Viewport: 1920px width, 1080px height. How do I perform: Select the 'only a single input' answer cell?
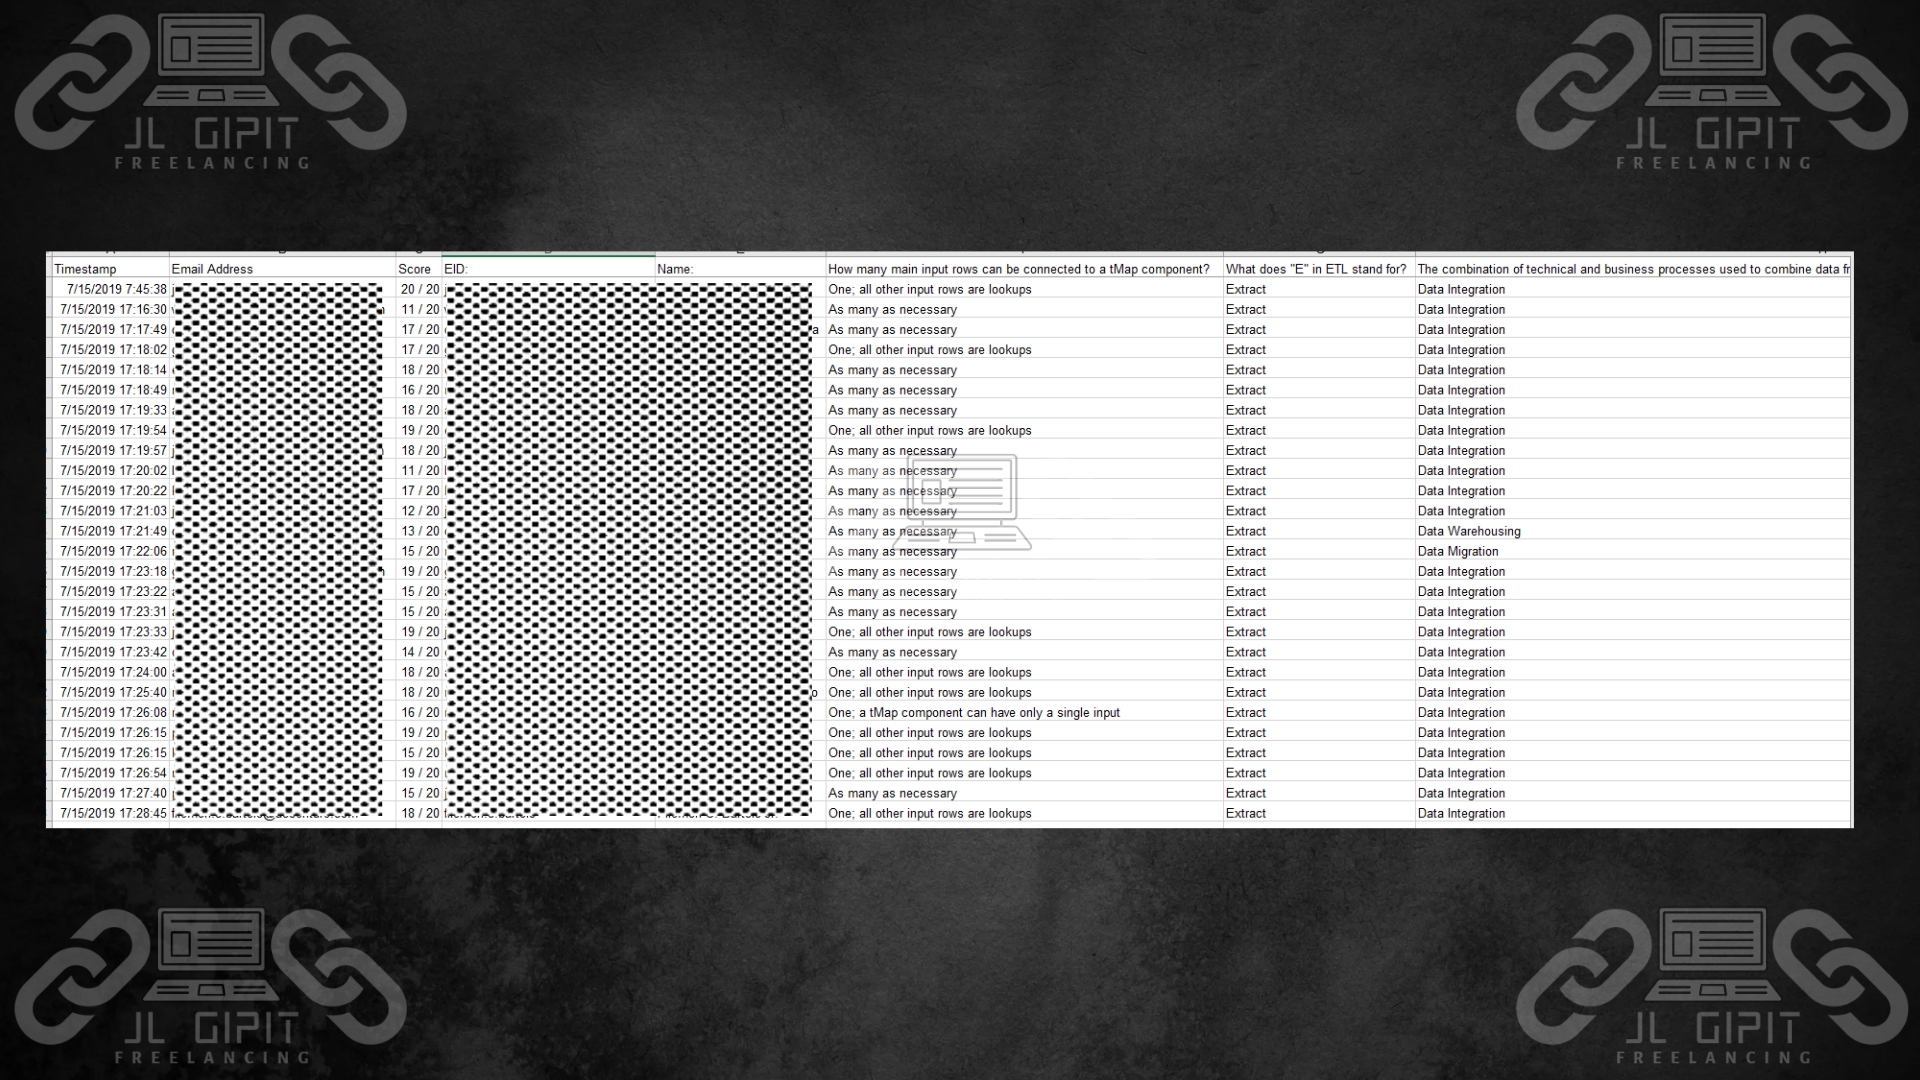click(x=974, y=713)
